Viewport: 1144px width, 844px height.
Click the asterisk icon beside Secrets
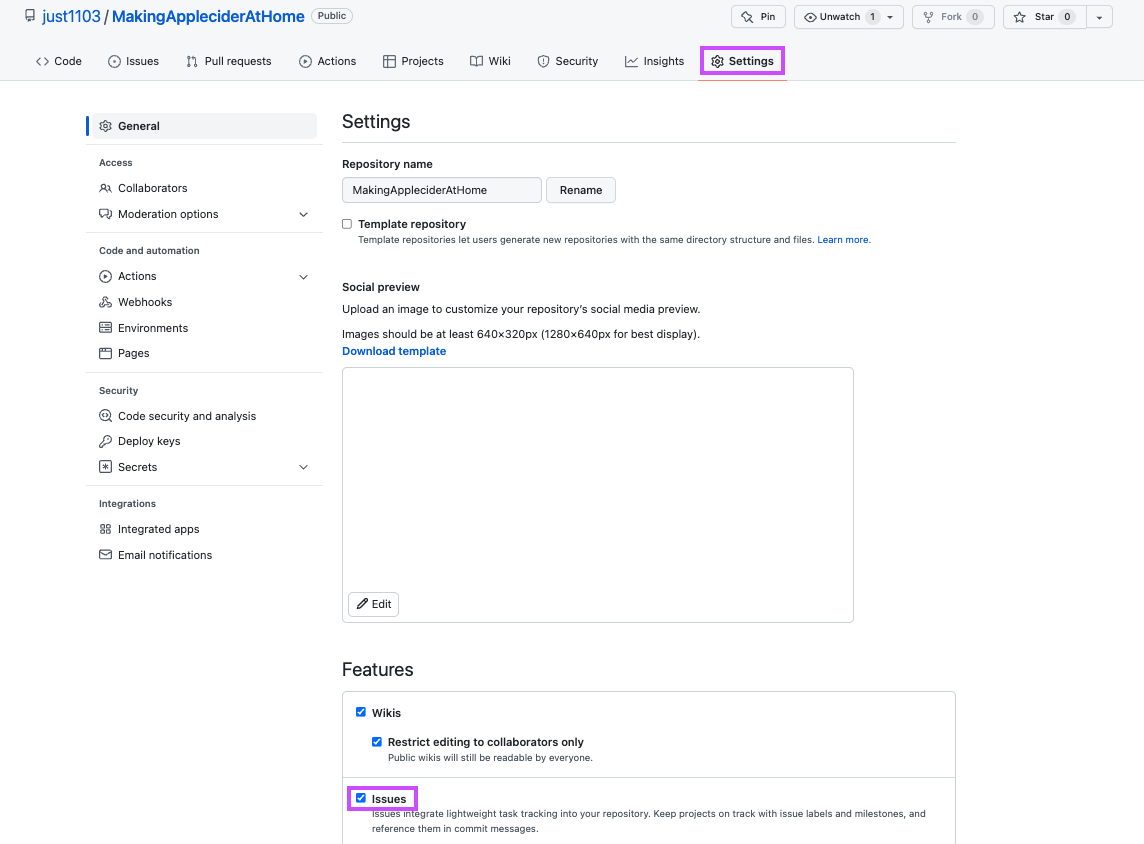106,467
